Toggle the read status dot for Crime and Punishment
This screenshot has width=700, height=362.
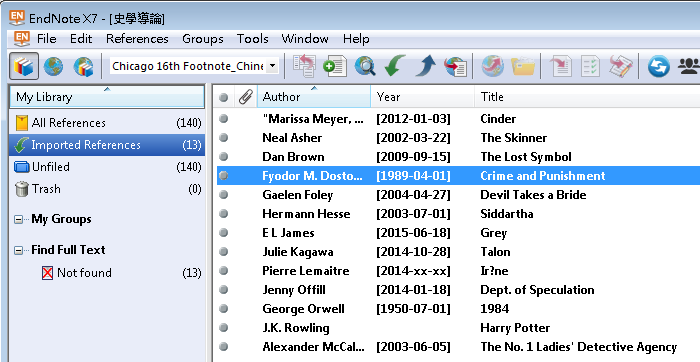(x=224, y=176)
